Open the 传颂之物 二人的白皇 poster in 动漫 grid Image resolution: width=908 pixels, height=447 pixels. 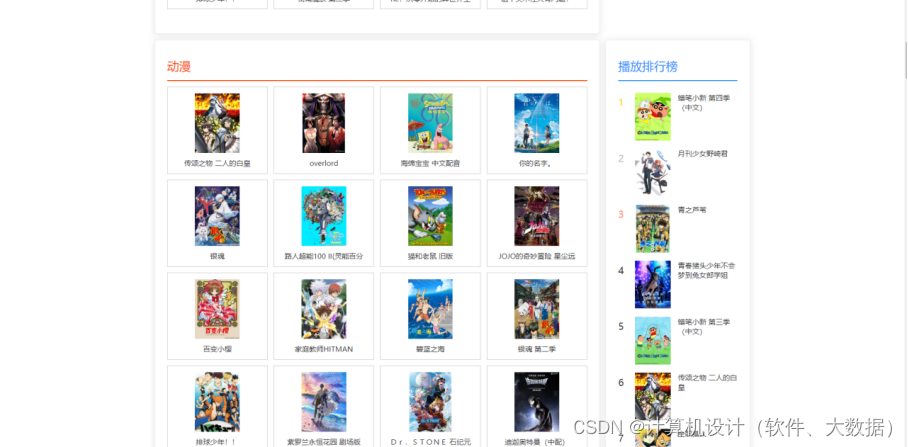[217, 123]
